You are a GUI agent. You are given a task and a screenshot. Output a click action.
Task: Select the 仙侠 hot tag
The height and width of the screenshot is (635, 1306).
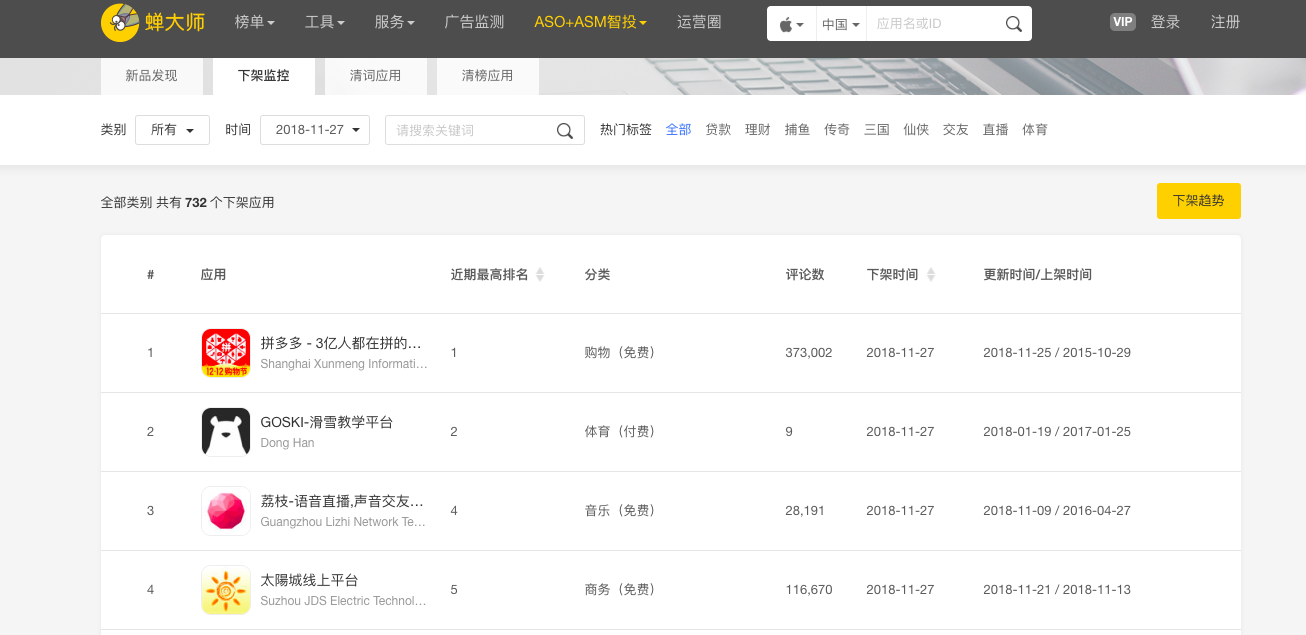916,130
